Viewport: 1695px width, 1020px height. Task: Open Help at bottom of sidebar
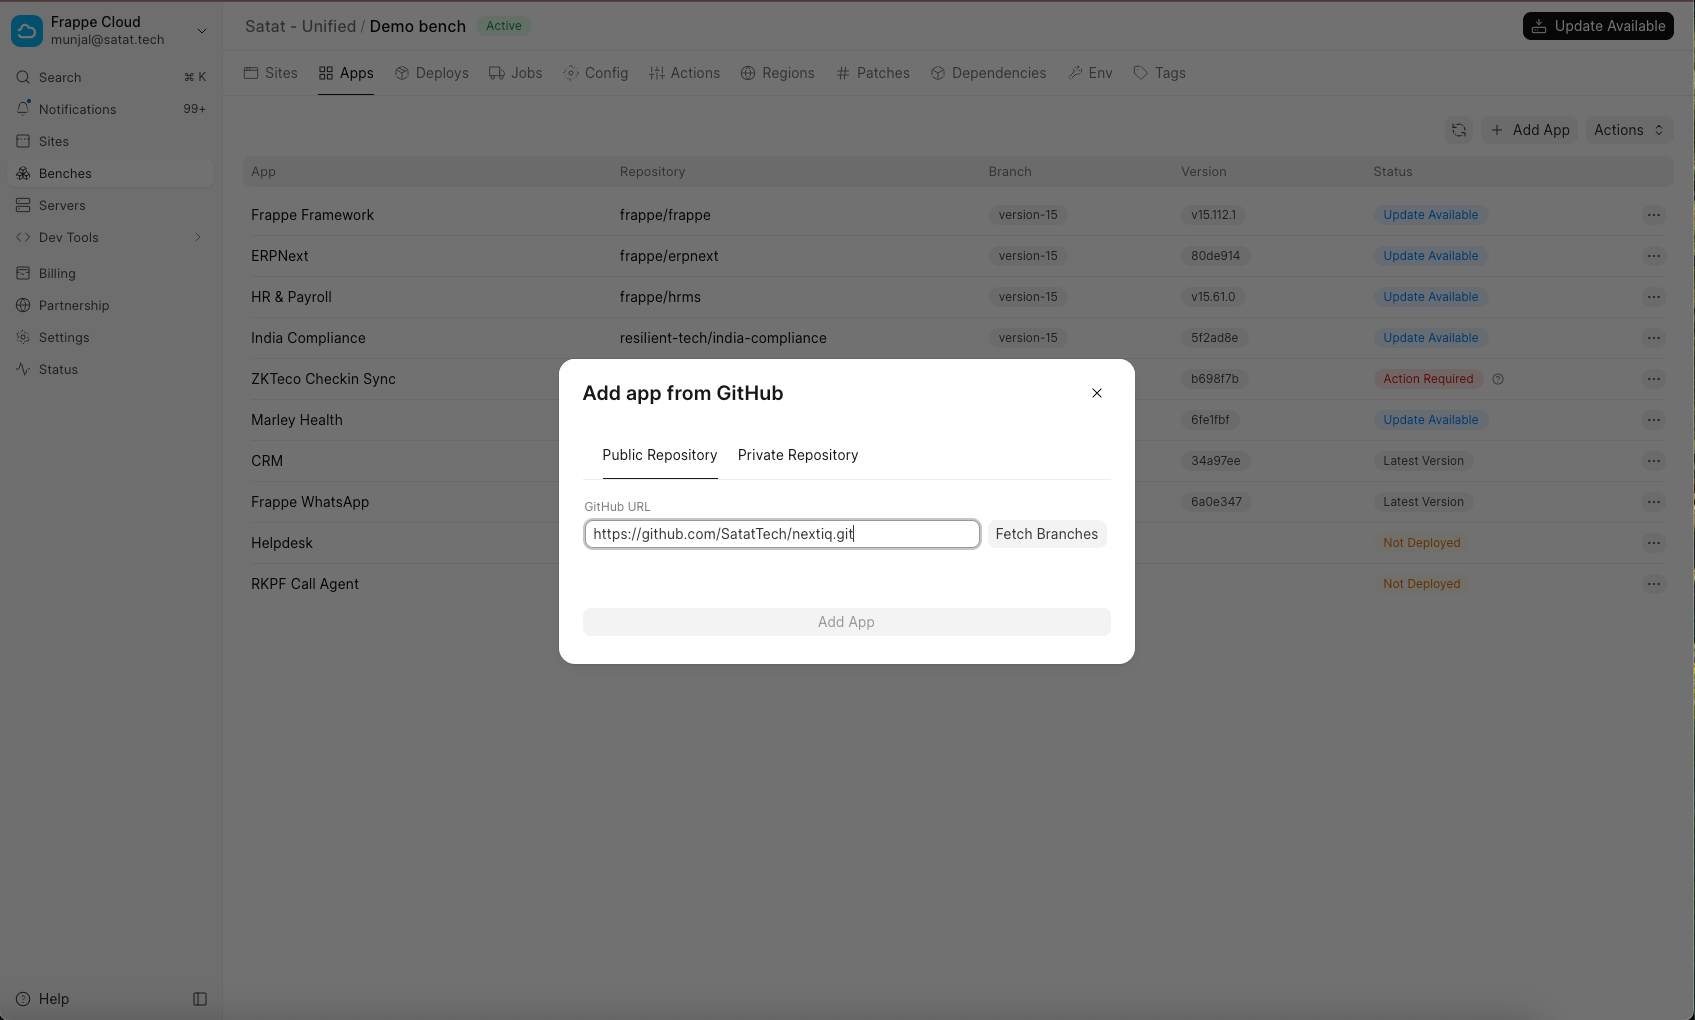tap(43, 999)
